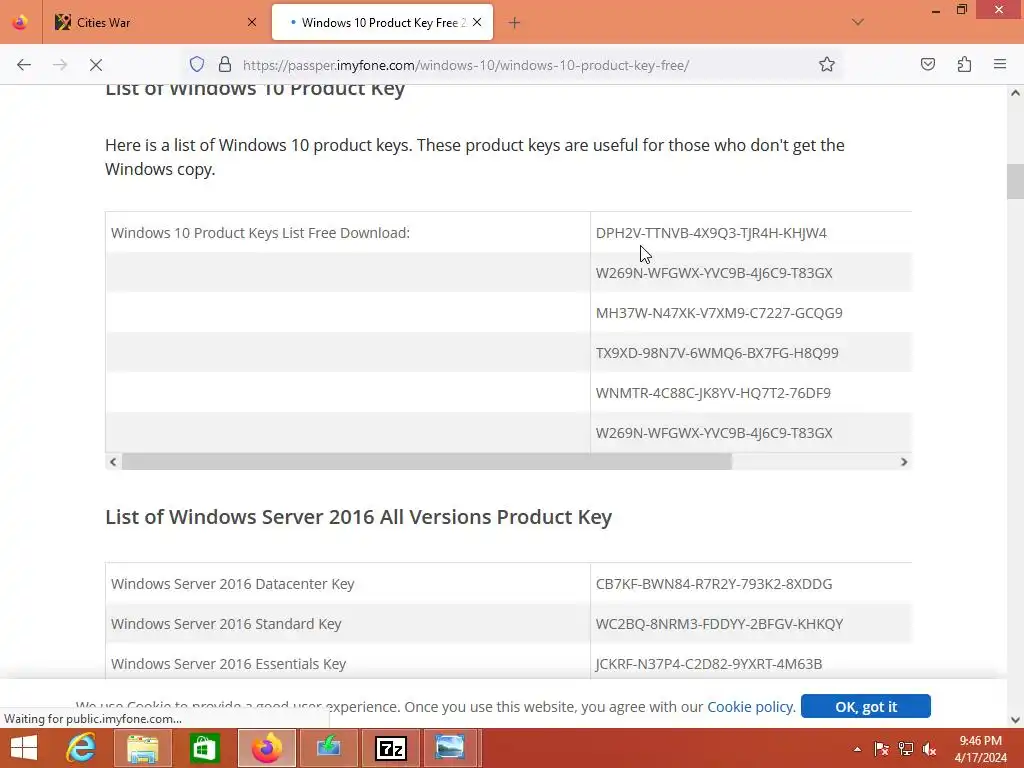Open the network tray icon

(905, 749)
